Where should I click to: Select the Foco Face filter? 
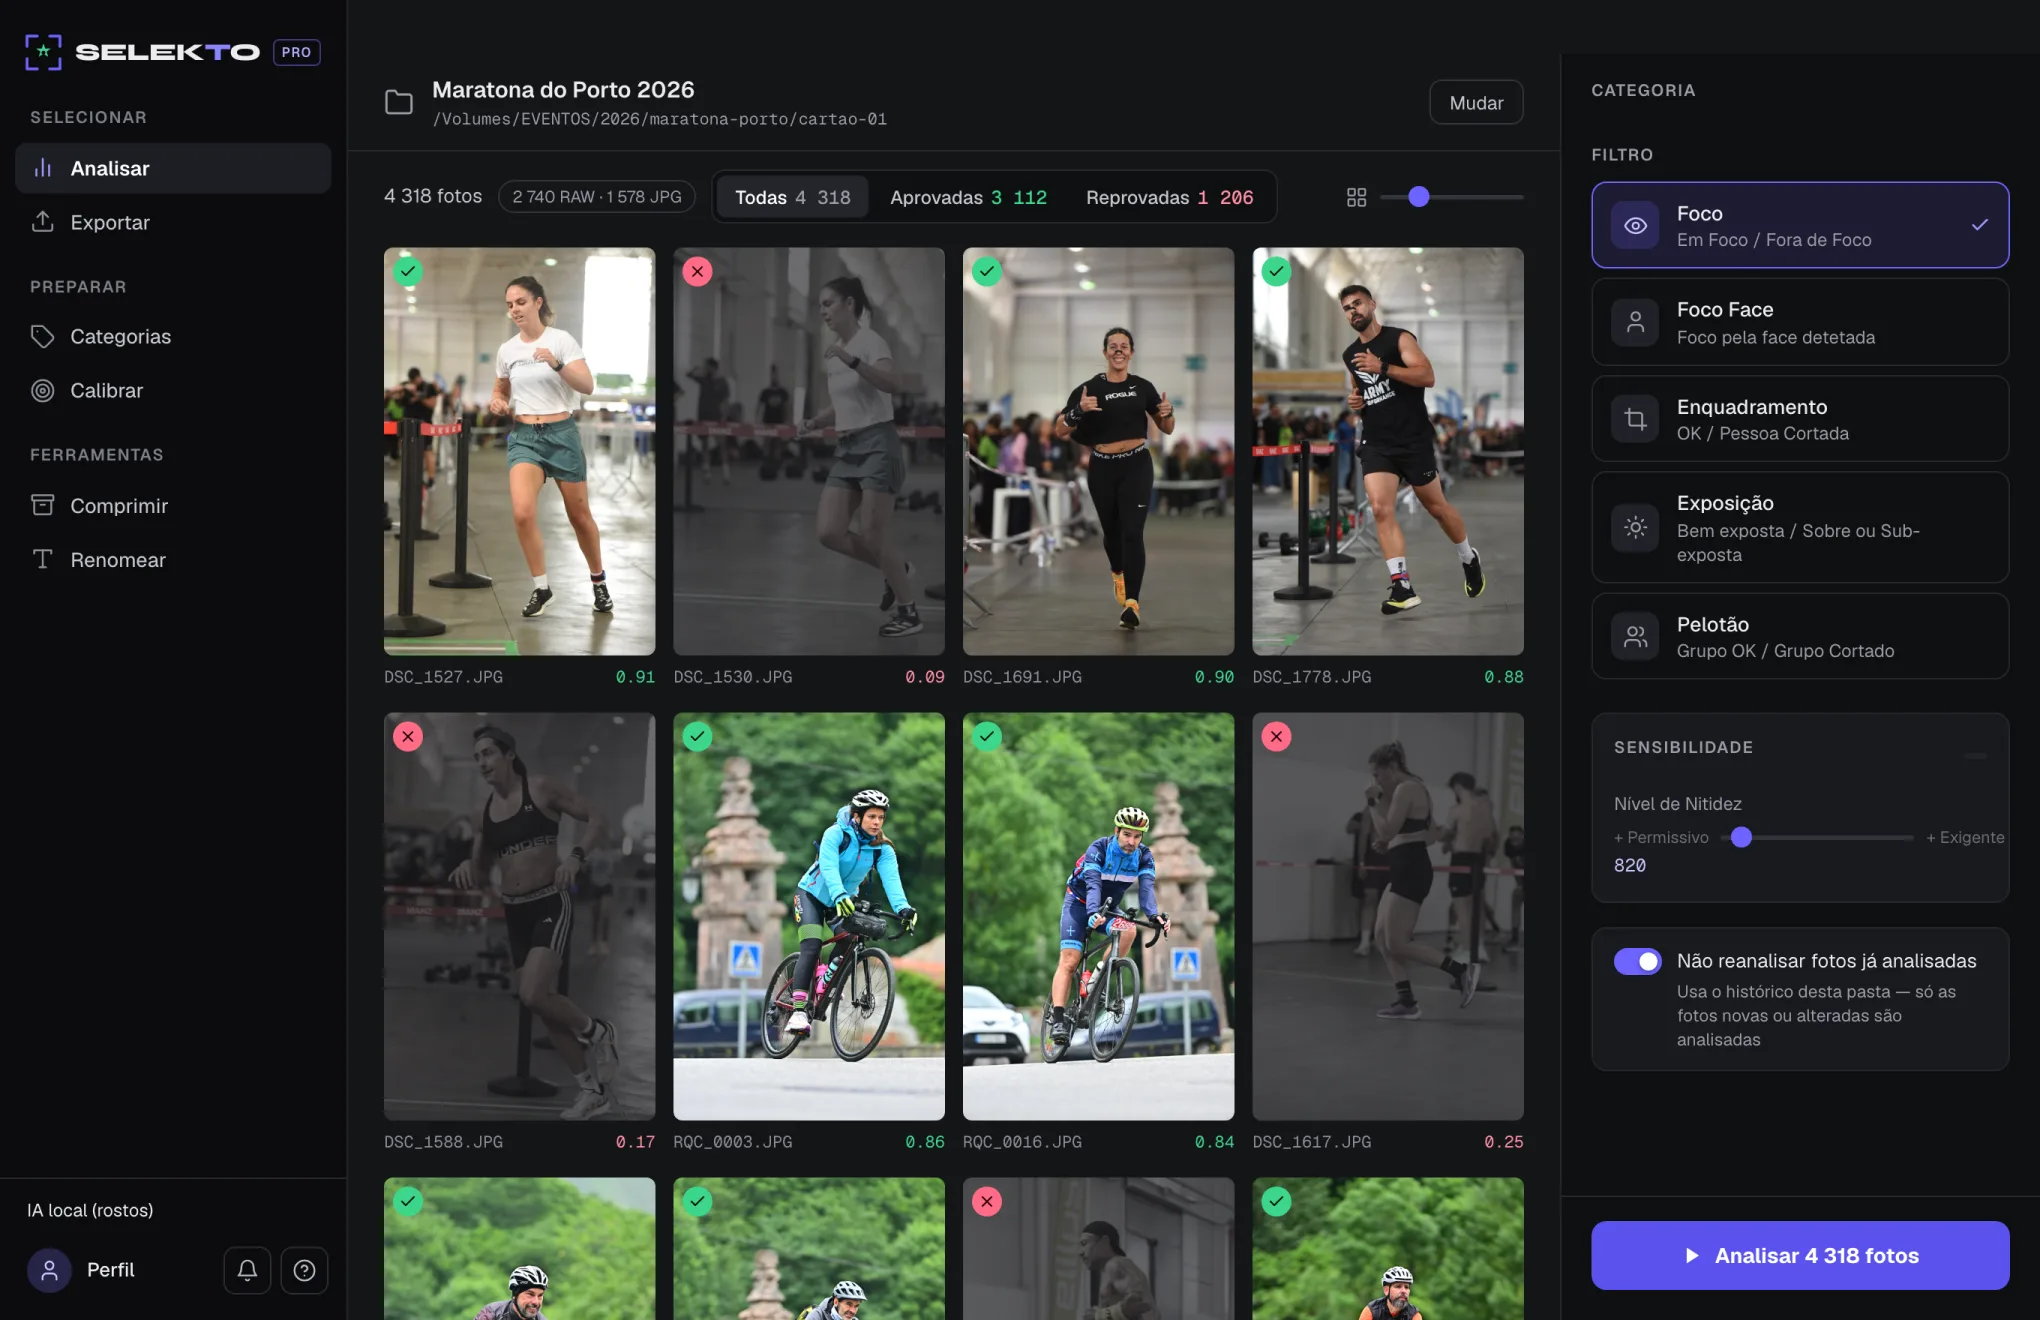coord(1800,322)
